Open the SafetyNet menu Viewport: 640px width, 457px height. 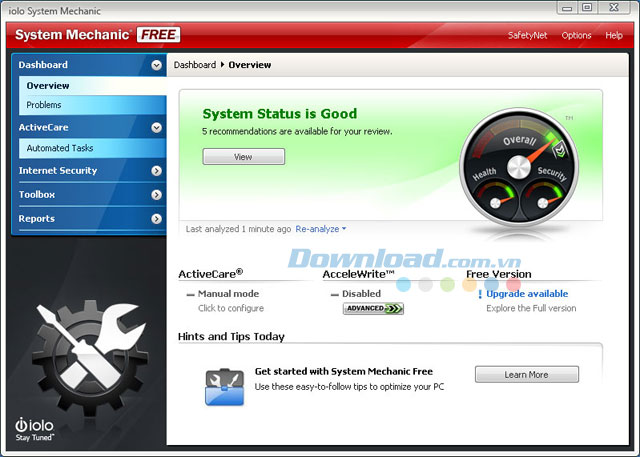[527, 35]
